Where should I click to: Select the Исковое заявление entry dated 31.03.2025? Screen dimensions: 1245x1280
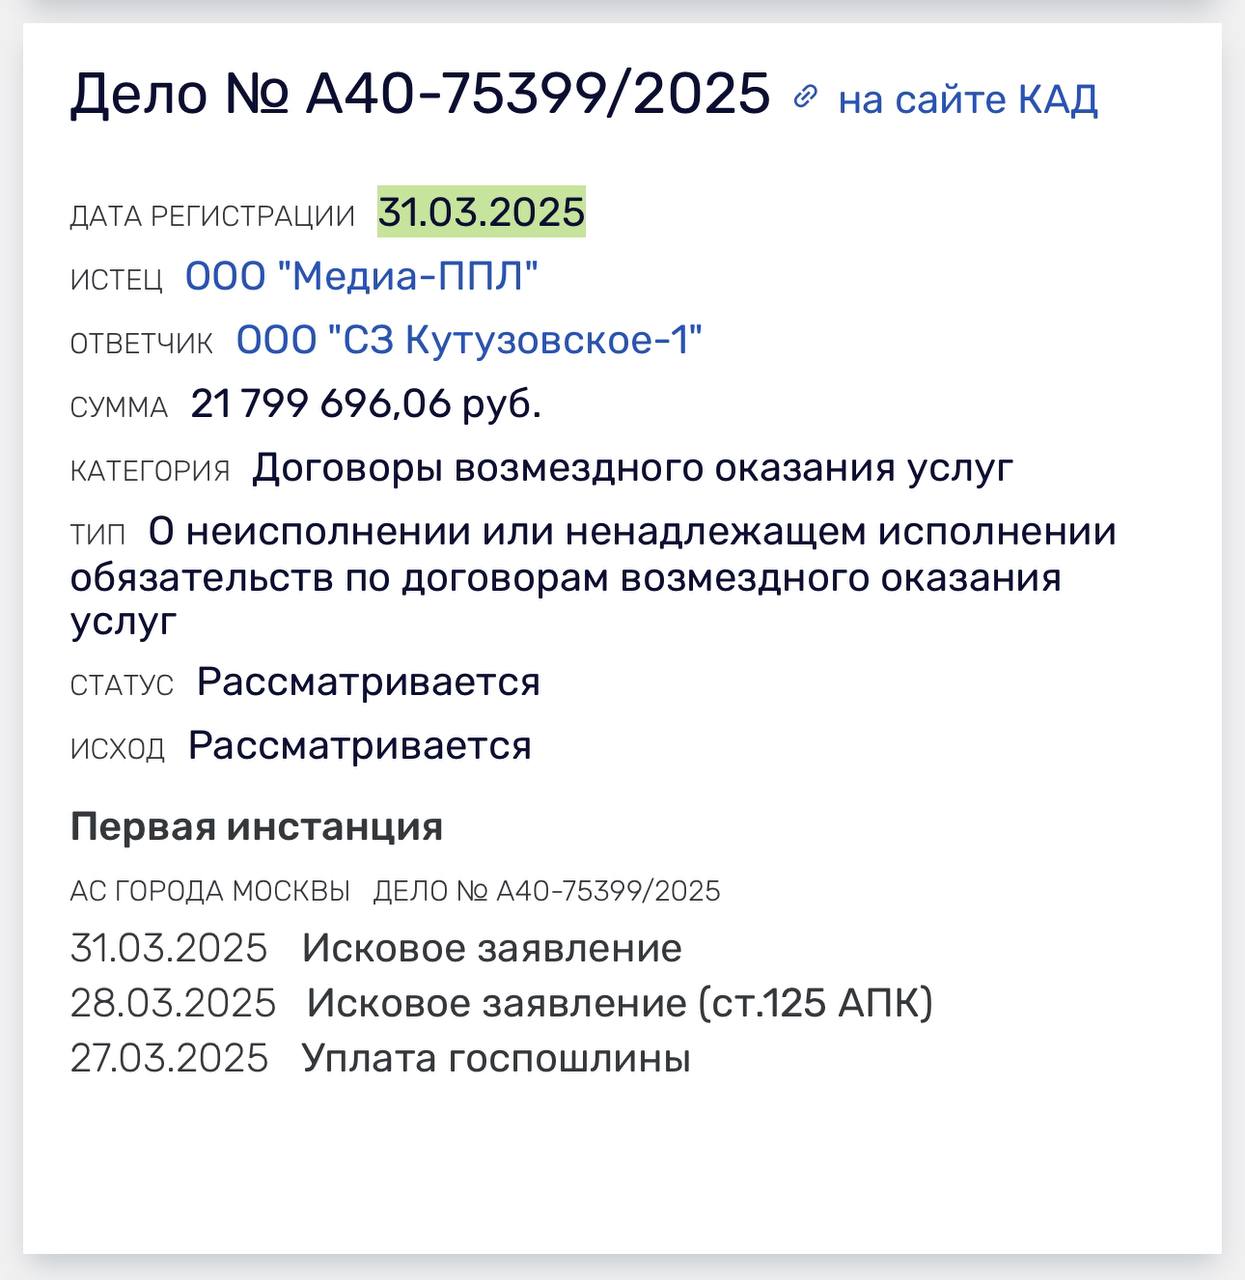492,948
